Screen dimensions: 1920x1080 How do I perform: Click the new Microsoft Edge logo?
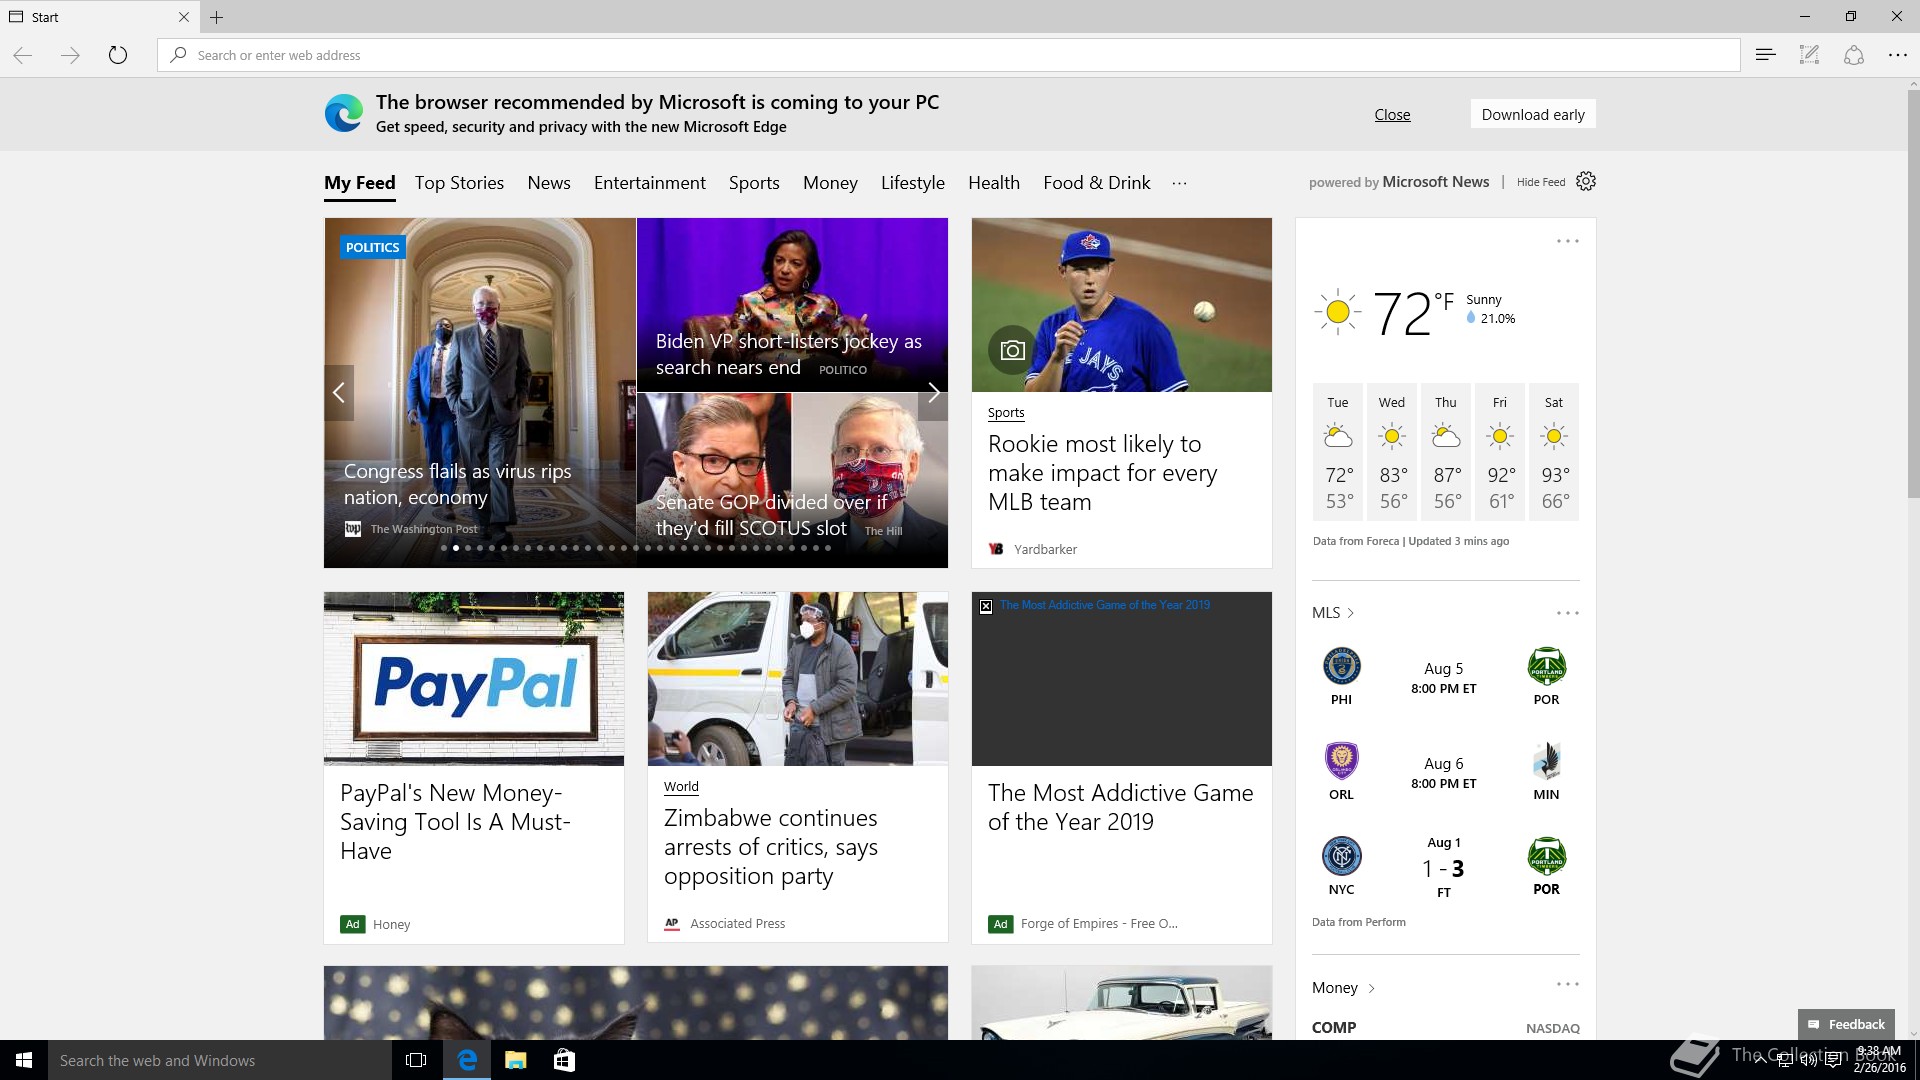point(344,113)
